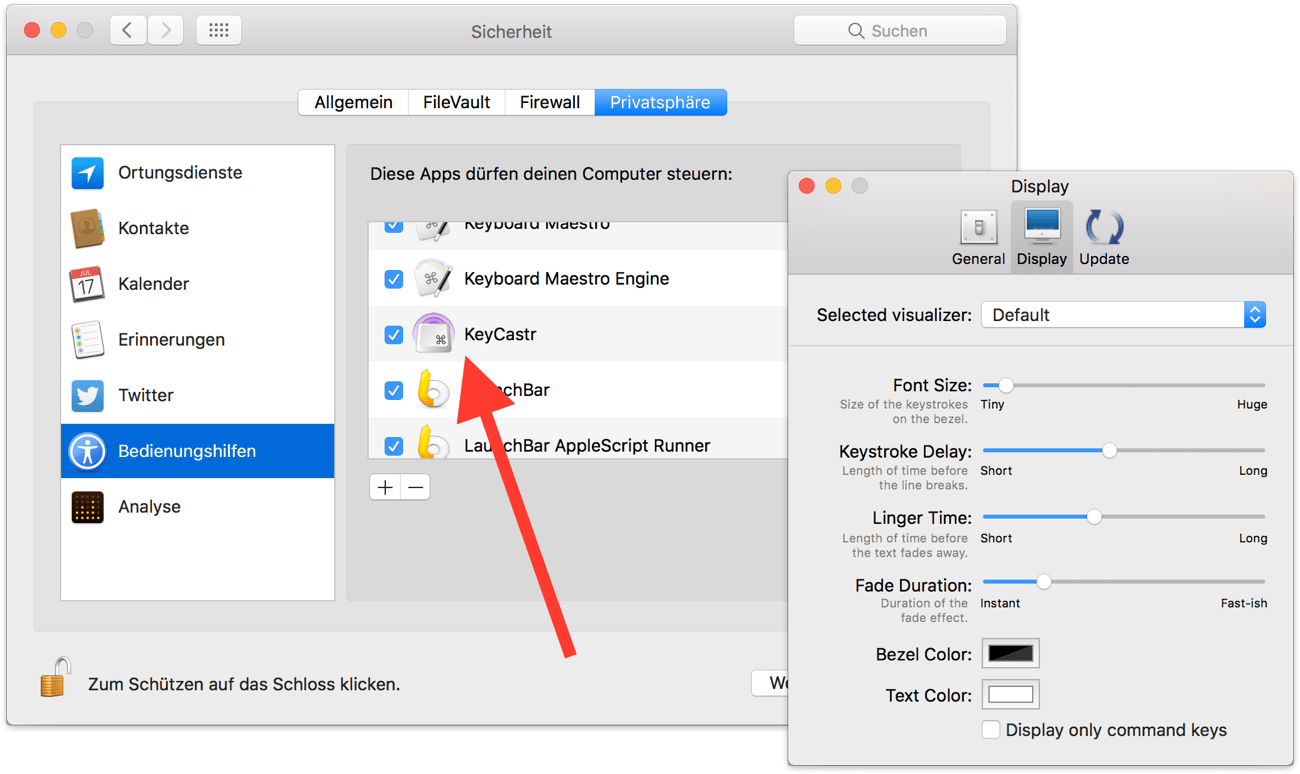Click the Fade Duration slider
This screenshot has height=774, width=1300.
[1124, 582]
